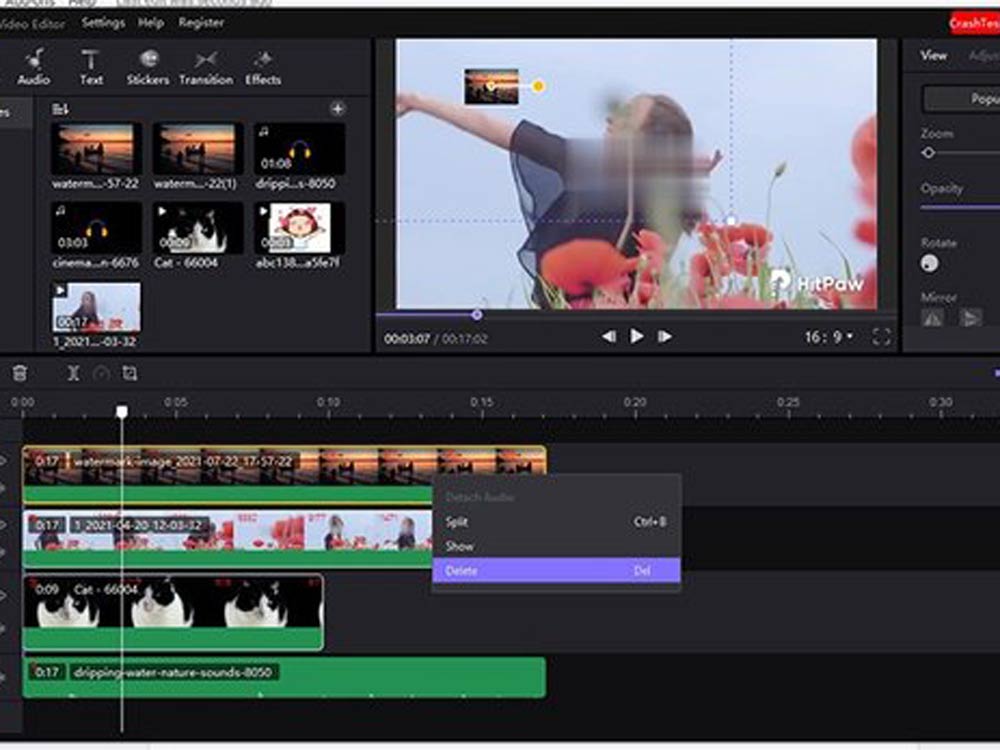Viewport: 1000px width, 750px height.
Task: Click the trash delete icon in timeline toolbar
Action: 20,373
